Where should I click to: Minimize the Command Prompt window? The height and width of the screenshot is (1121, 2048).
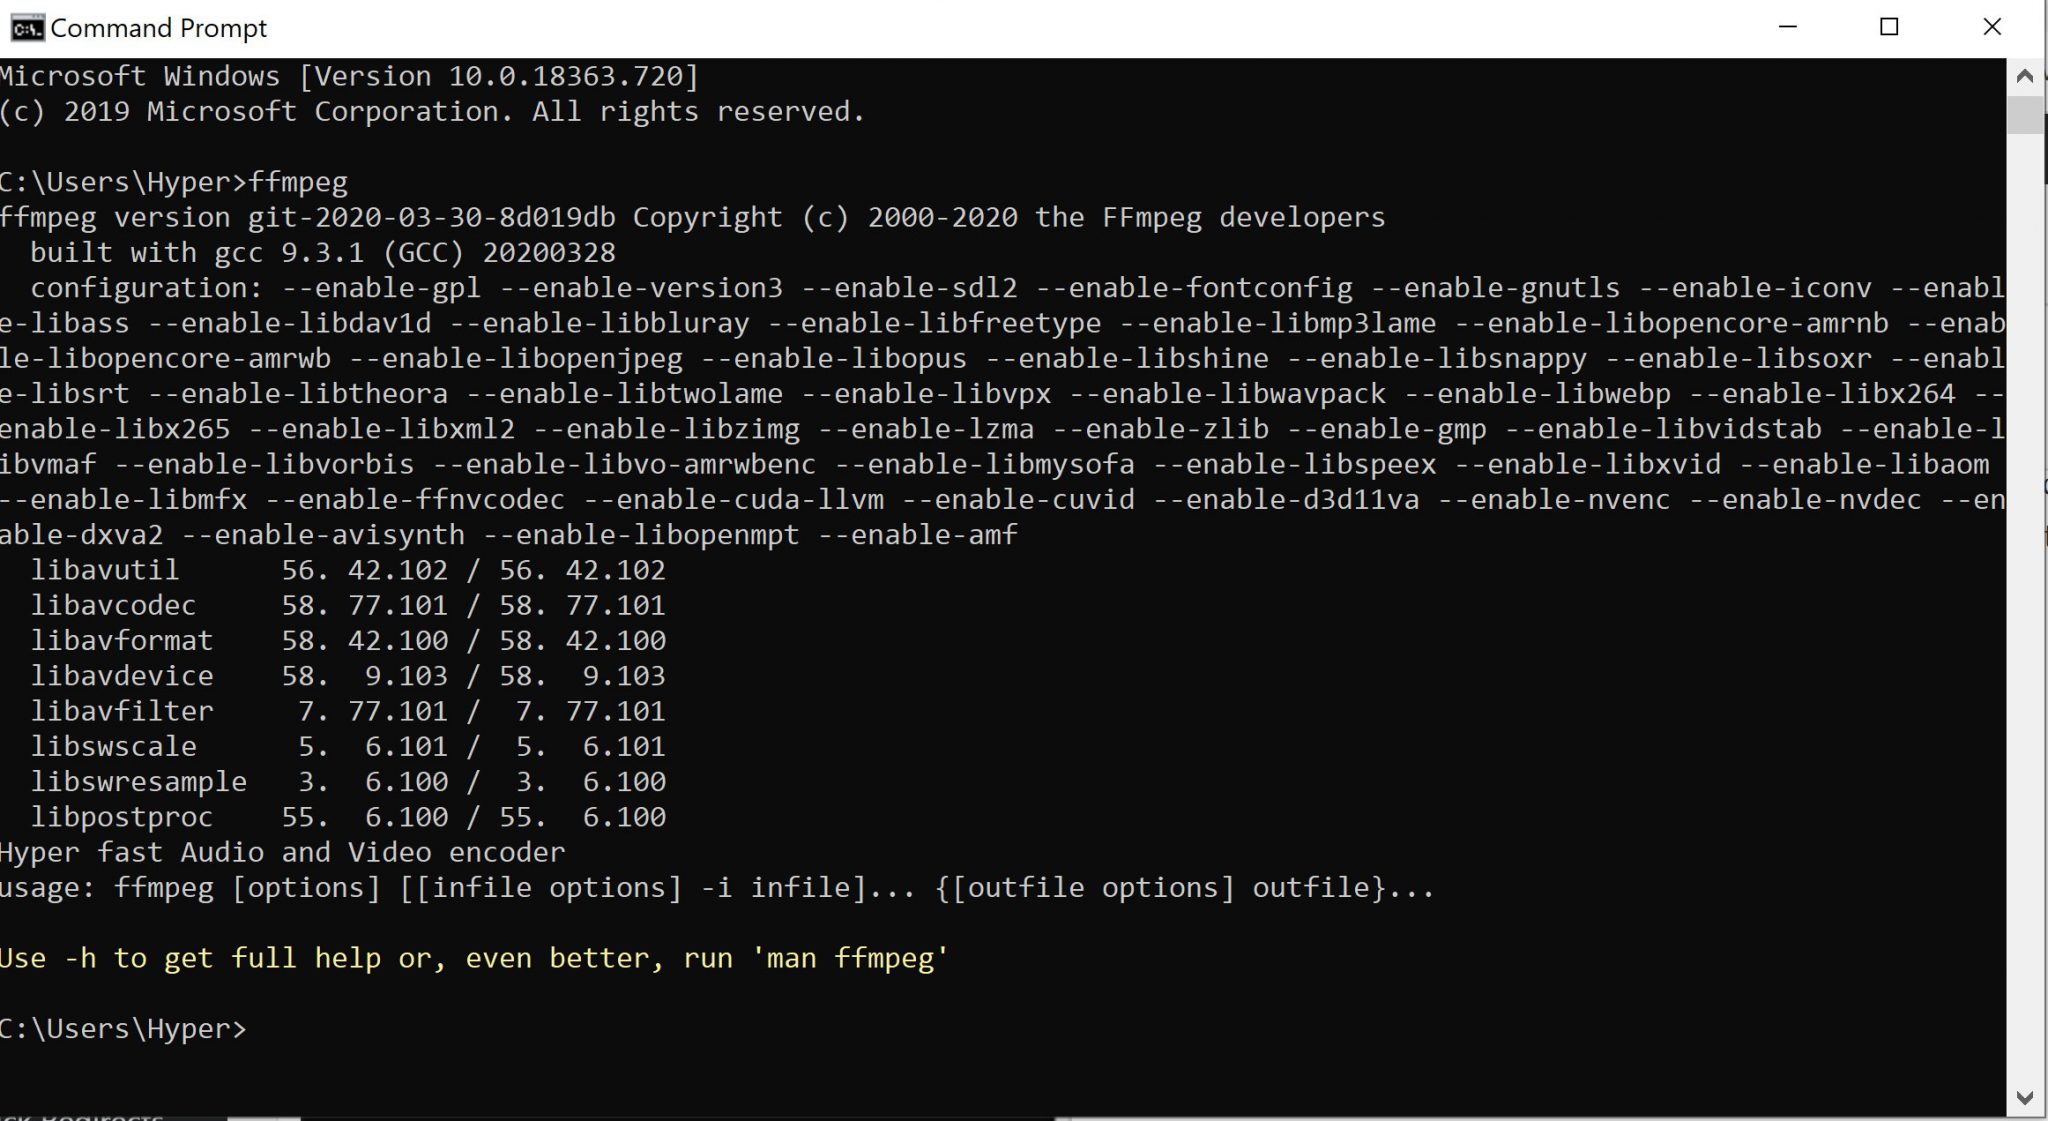pyautogui.click(x=1788, y=27)
